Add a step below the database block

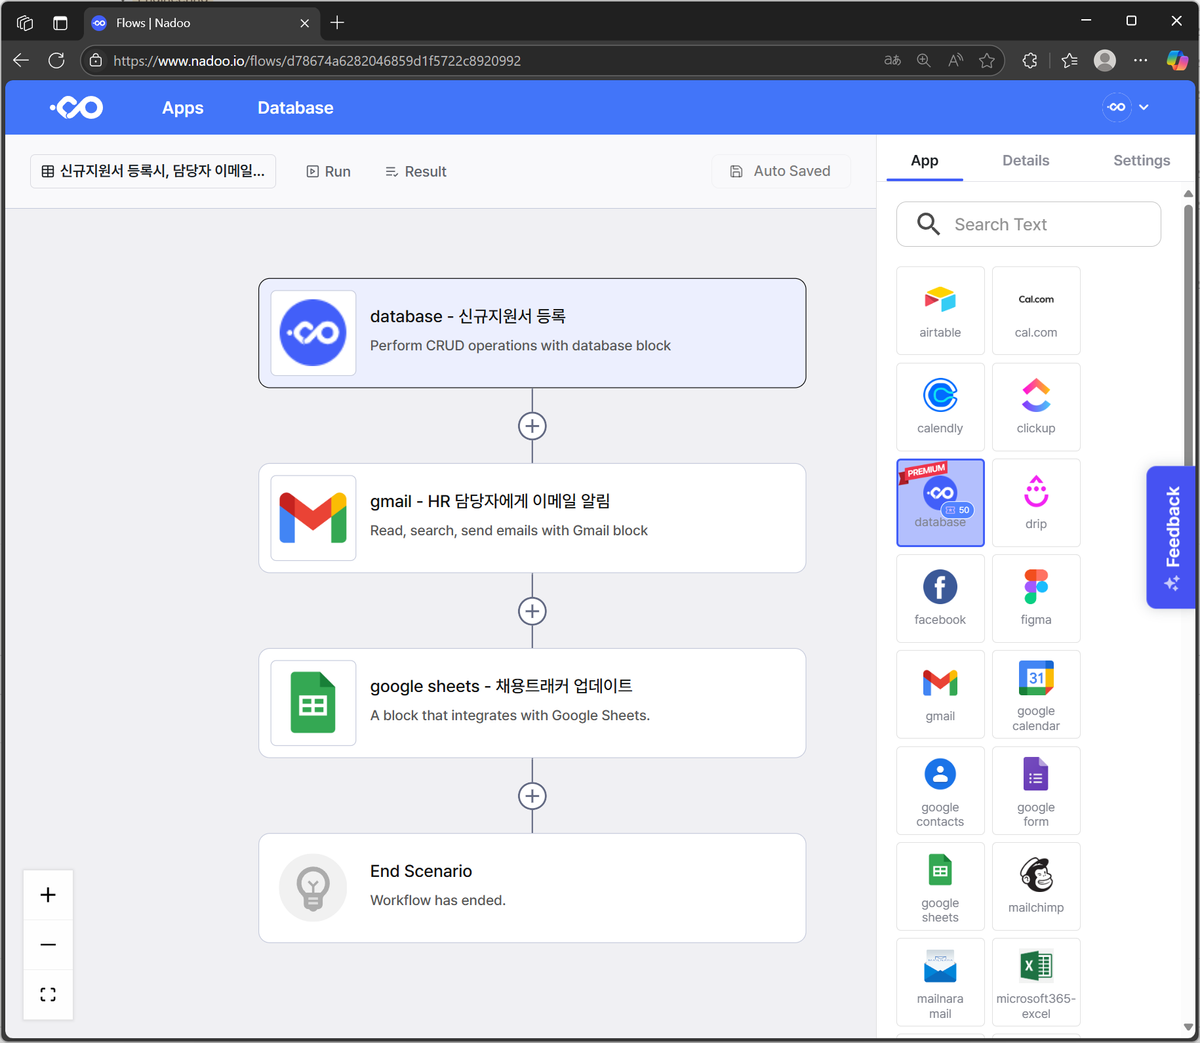(x=532, y=426)
